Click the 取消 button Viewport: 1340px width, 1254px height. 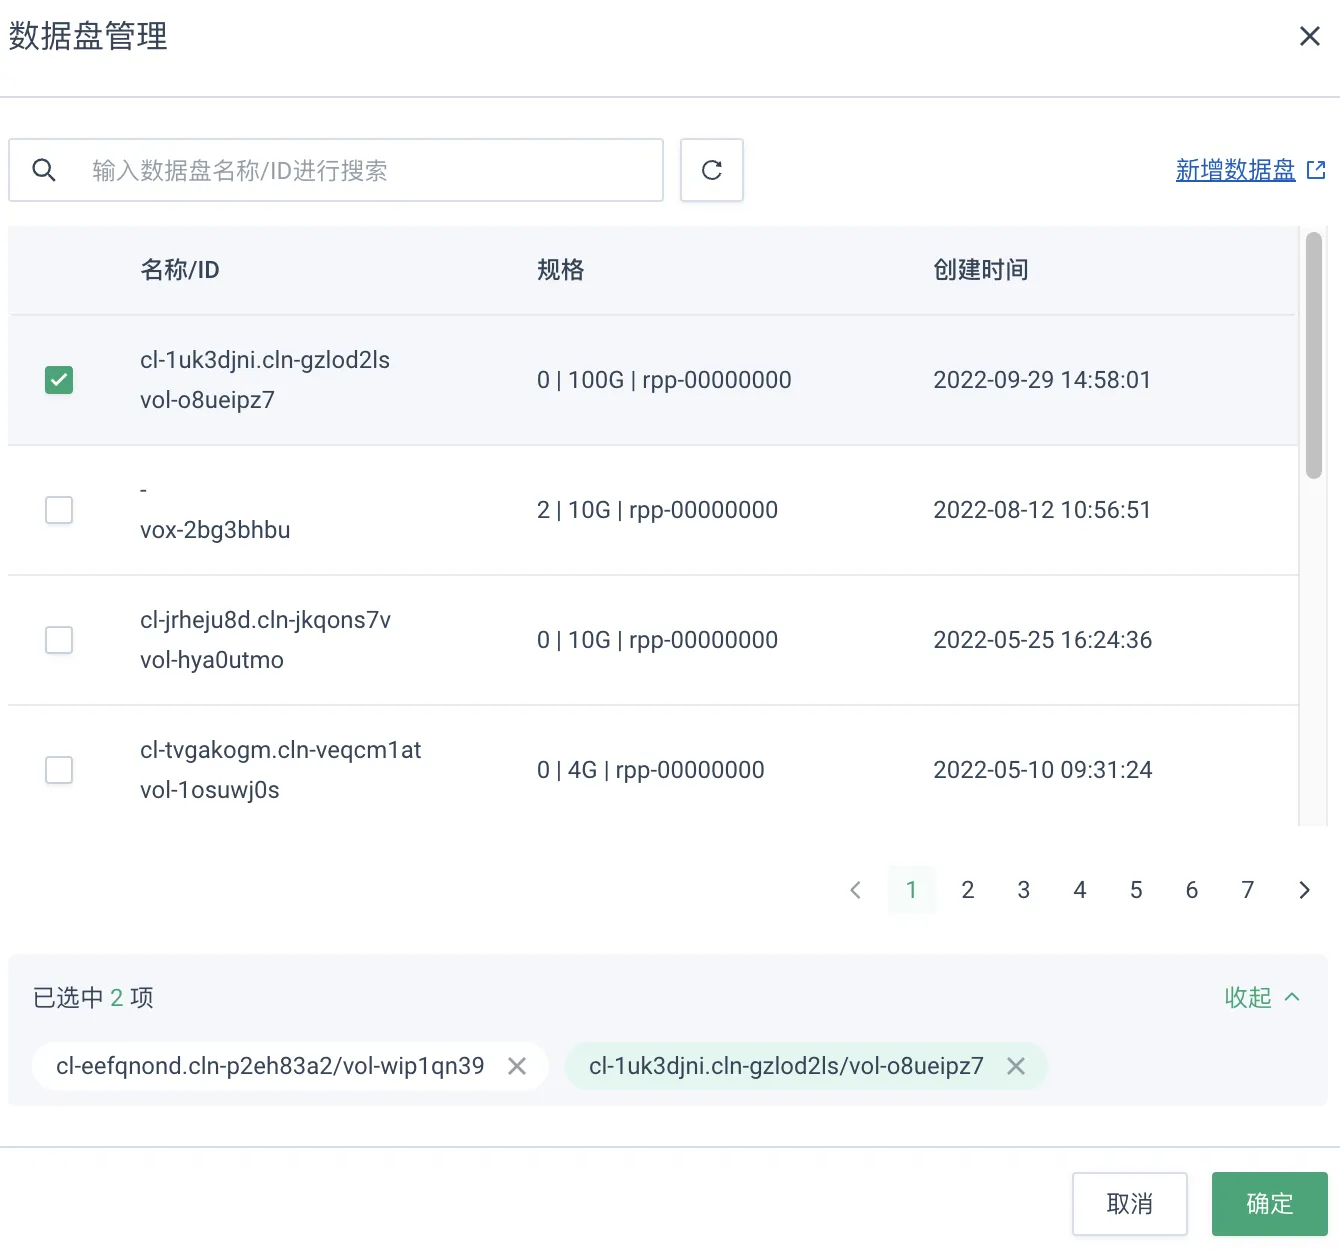click(x=1130, y=1204)
